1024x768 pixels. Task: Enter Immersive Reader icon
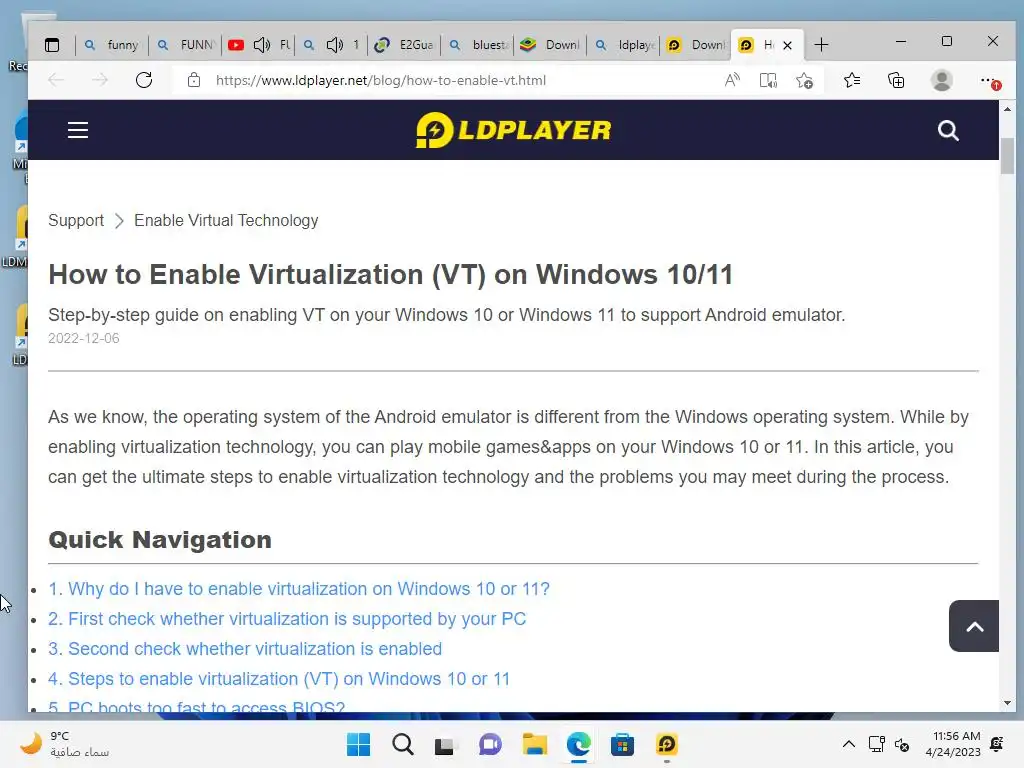768,80
